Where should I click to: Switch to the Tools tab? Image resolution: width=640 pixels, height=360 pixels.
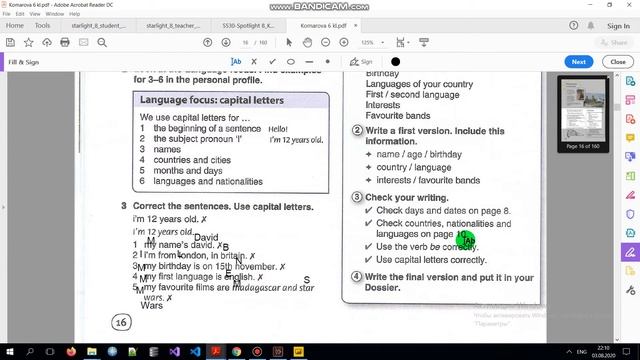[x=42, y=26]
